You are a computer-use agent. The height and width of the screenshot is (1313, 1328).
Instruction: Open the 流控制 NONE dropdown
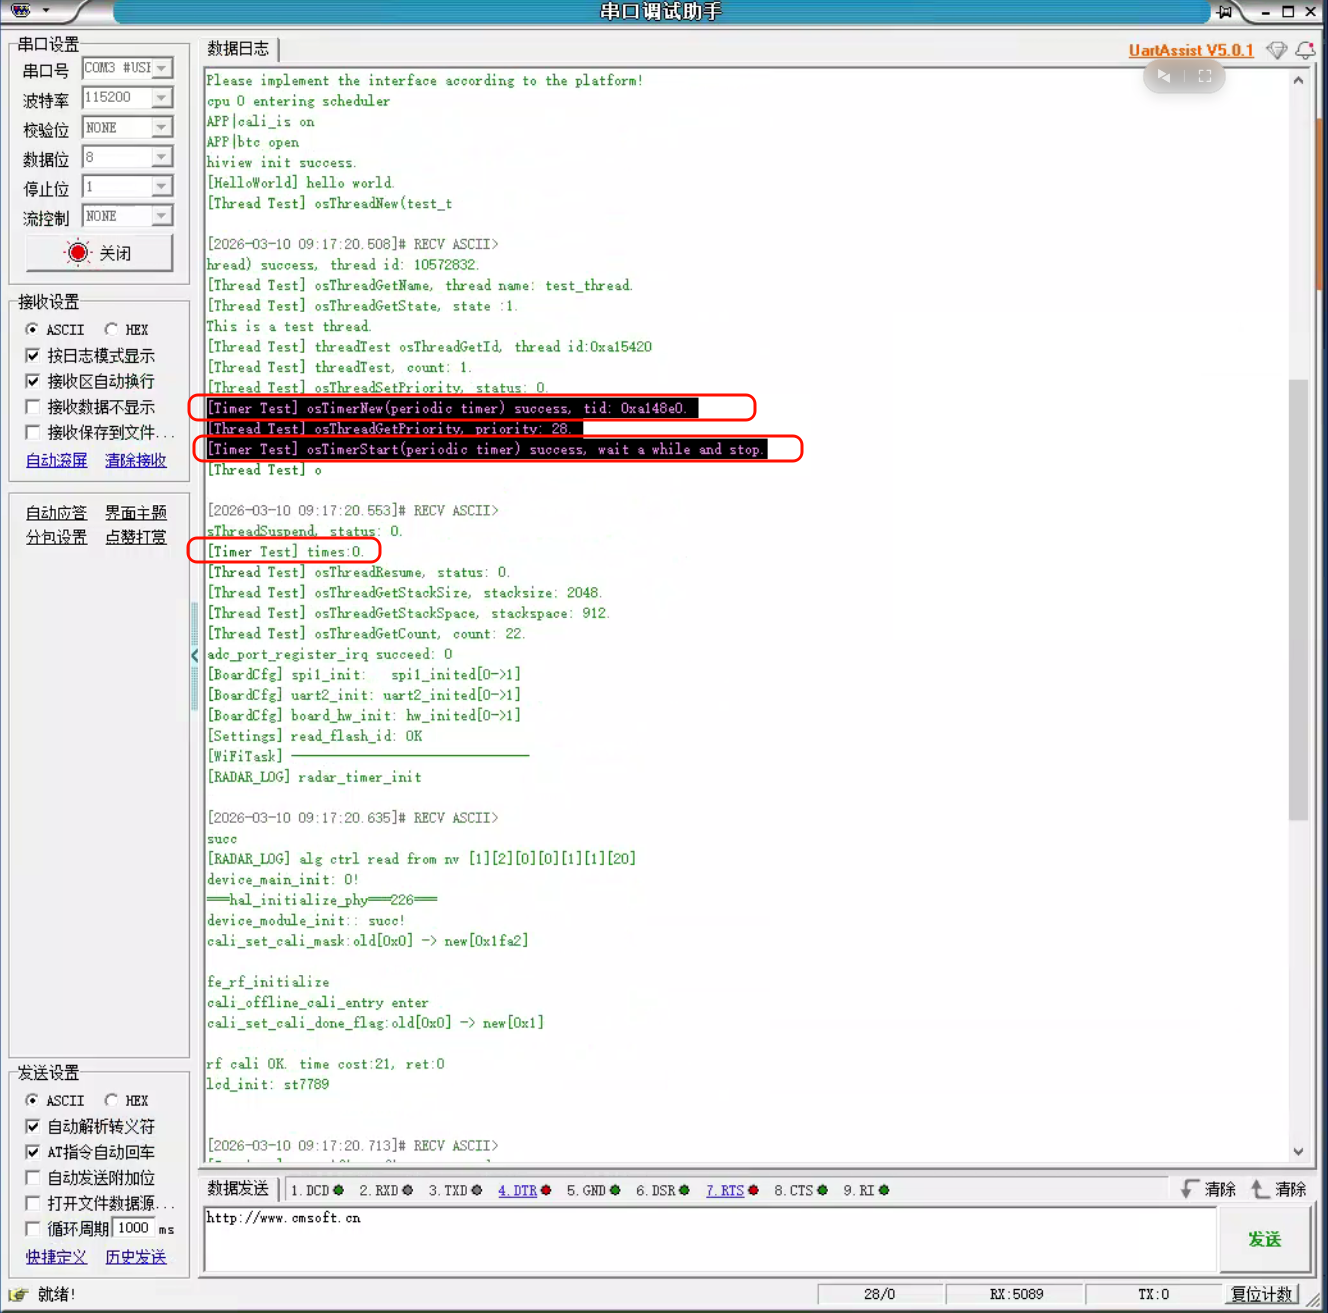pyautogui.click(x=162, y=216)
